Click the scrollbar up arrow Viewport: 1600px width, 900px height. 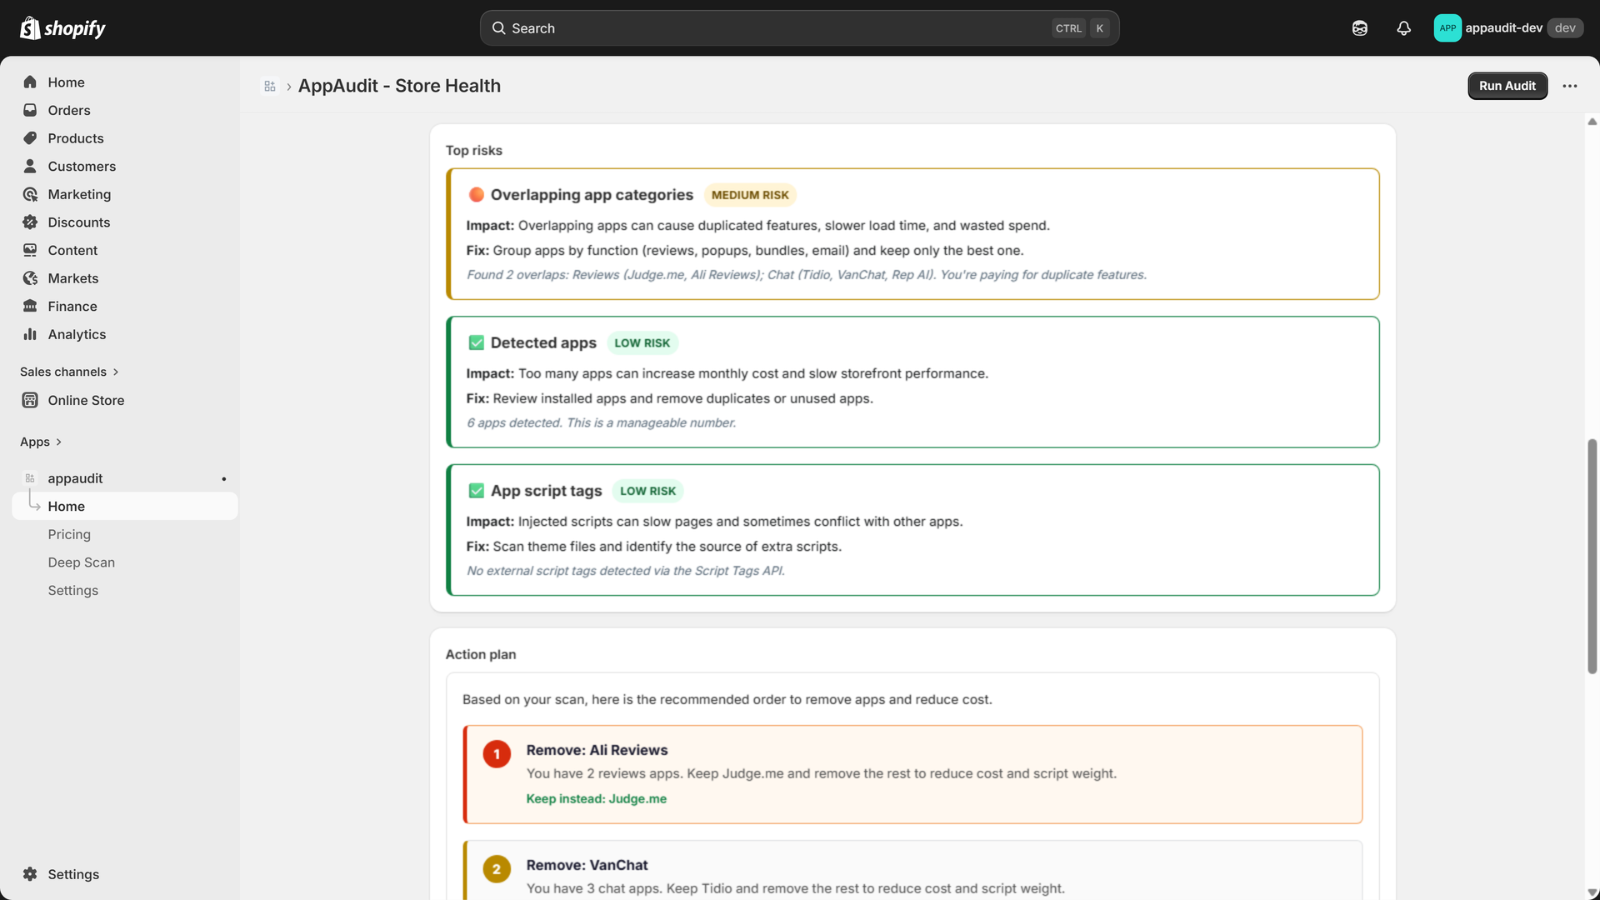click(1592, 122)
